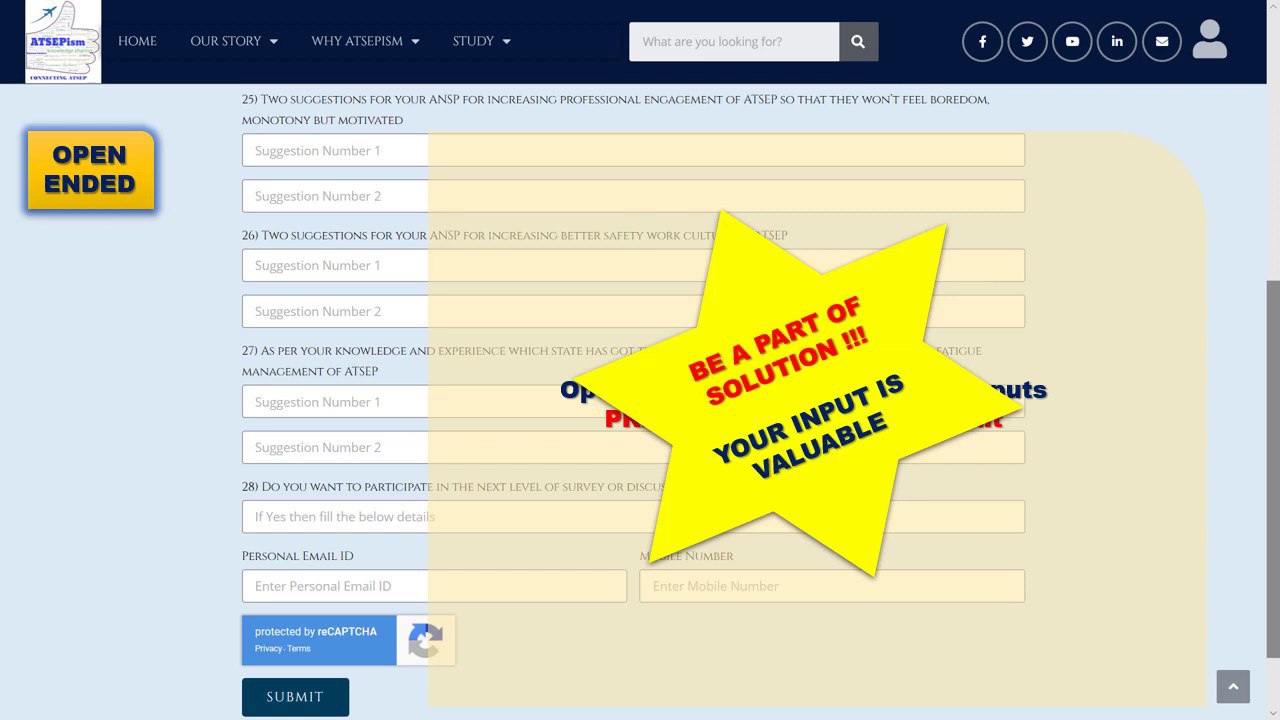Viewport: 1280px width, 720px height.
Task: Click the 'If Yes then fill the below details' field
Action: (x=633, y=517)
